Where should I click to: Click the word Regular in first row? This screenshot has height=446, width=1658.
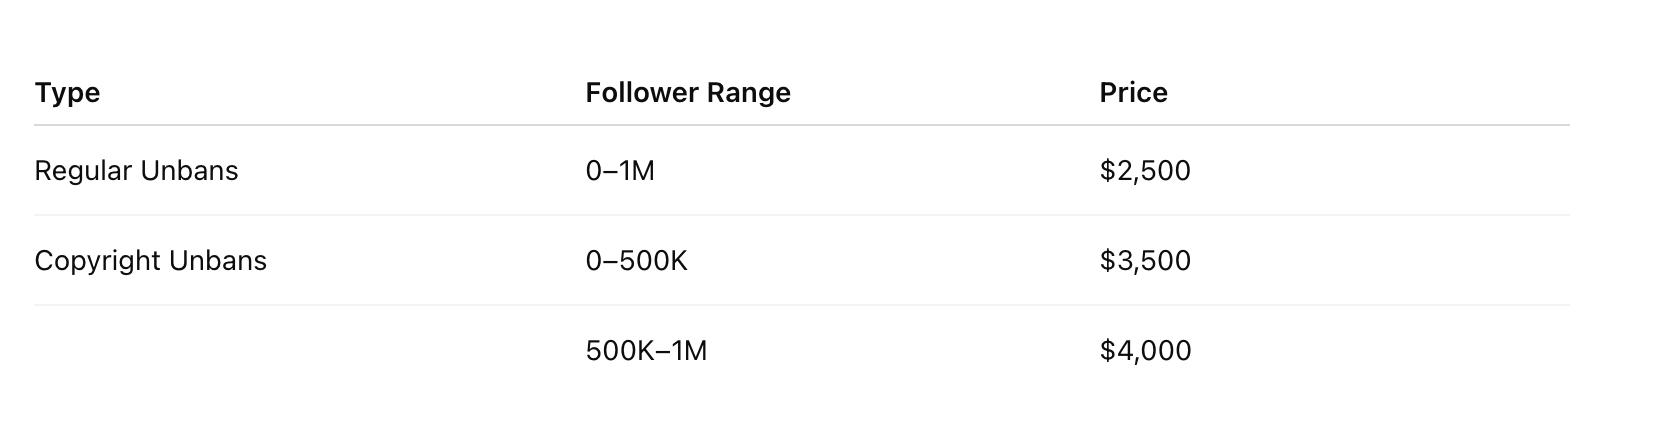click(x=83, y=171)
